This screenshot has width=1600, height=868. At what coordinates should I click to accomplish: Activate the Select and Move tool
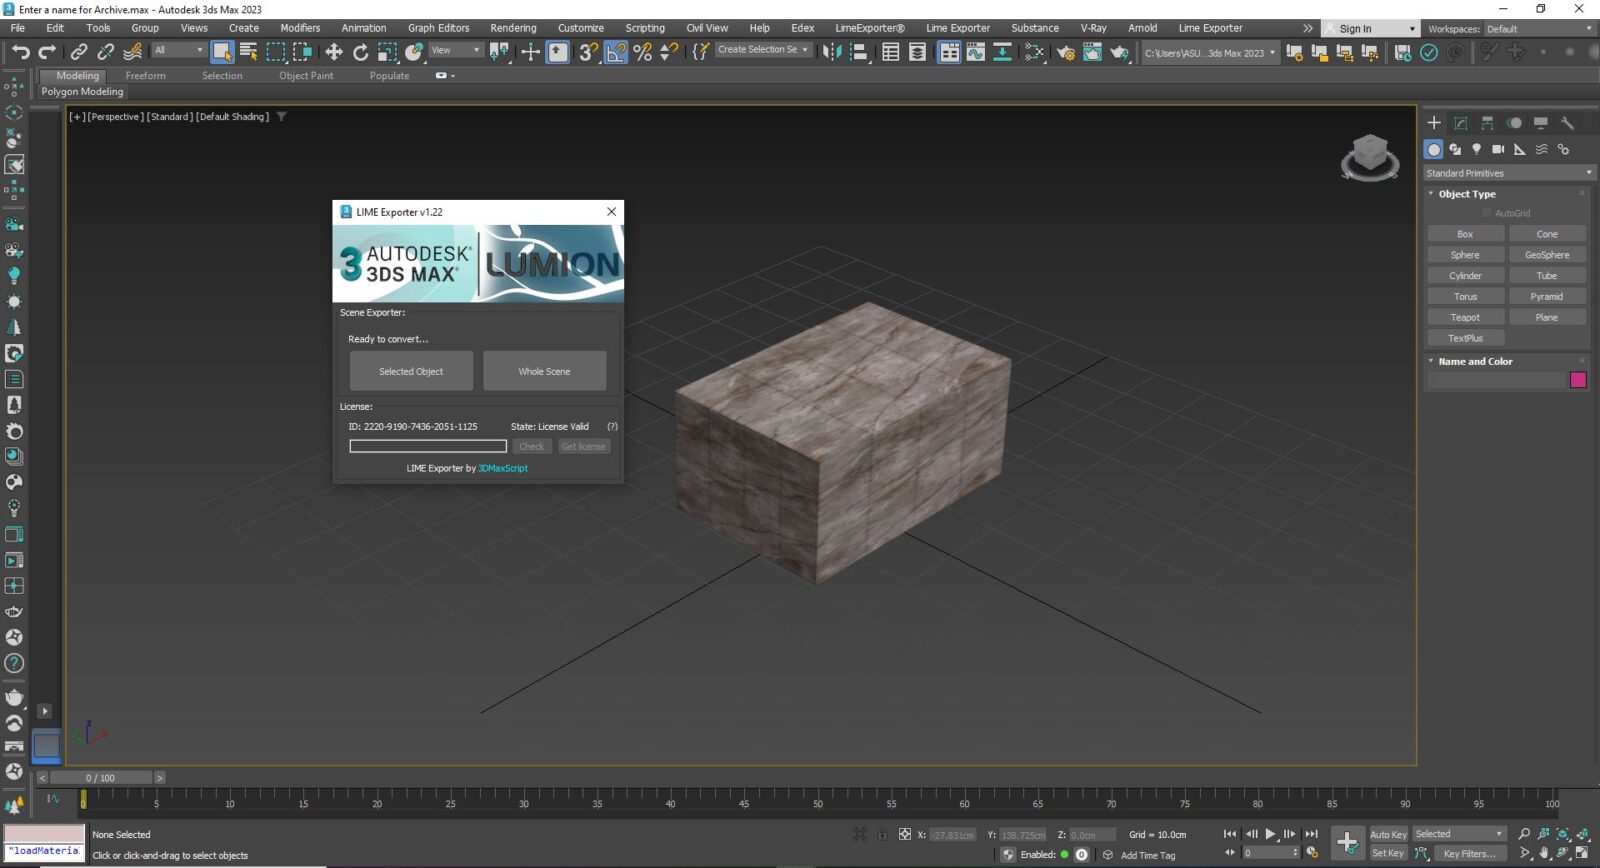coord(334,52)
